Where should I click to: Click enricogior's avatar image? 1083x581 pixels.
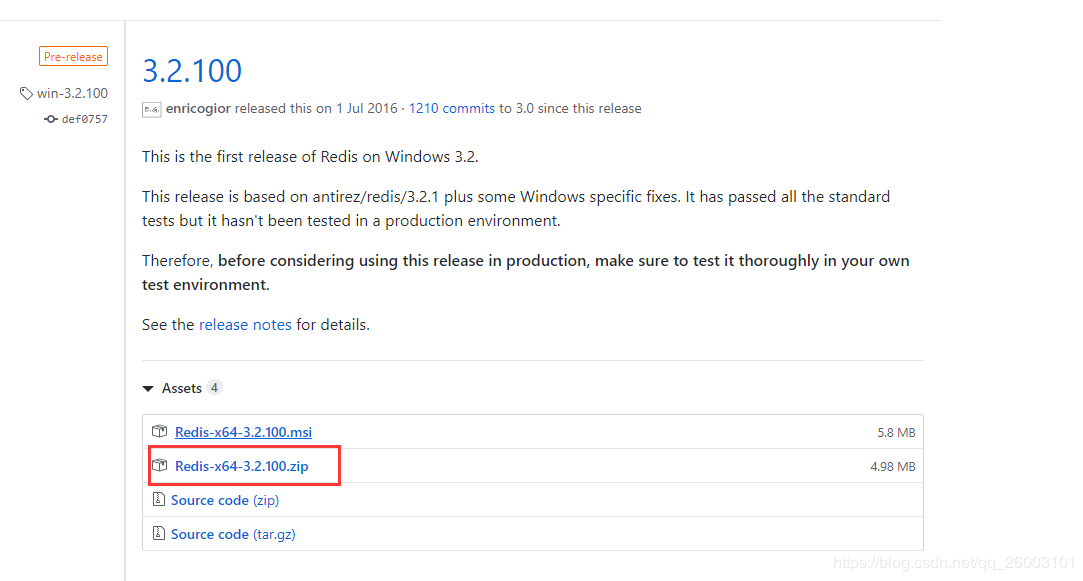[x=152, y=109]
